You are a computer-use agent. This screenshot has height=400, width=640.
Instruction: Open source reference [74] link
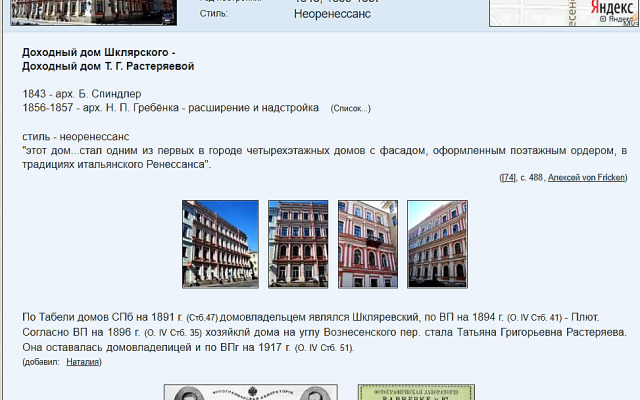click(508, 178)
